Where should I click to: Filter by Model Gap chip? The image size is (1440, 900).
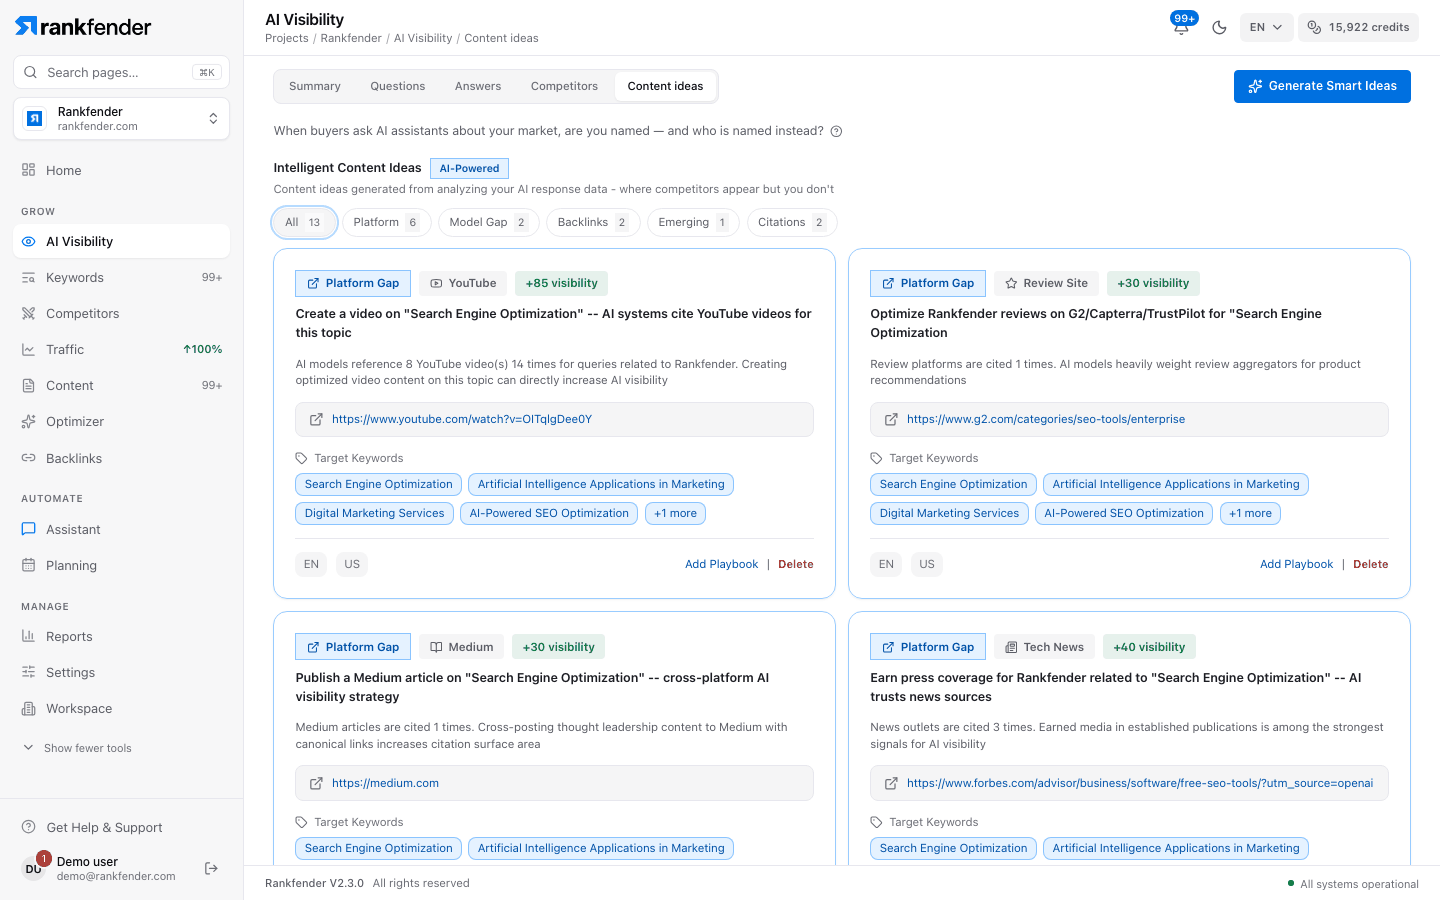[x=489, y=222]
